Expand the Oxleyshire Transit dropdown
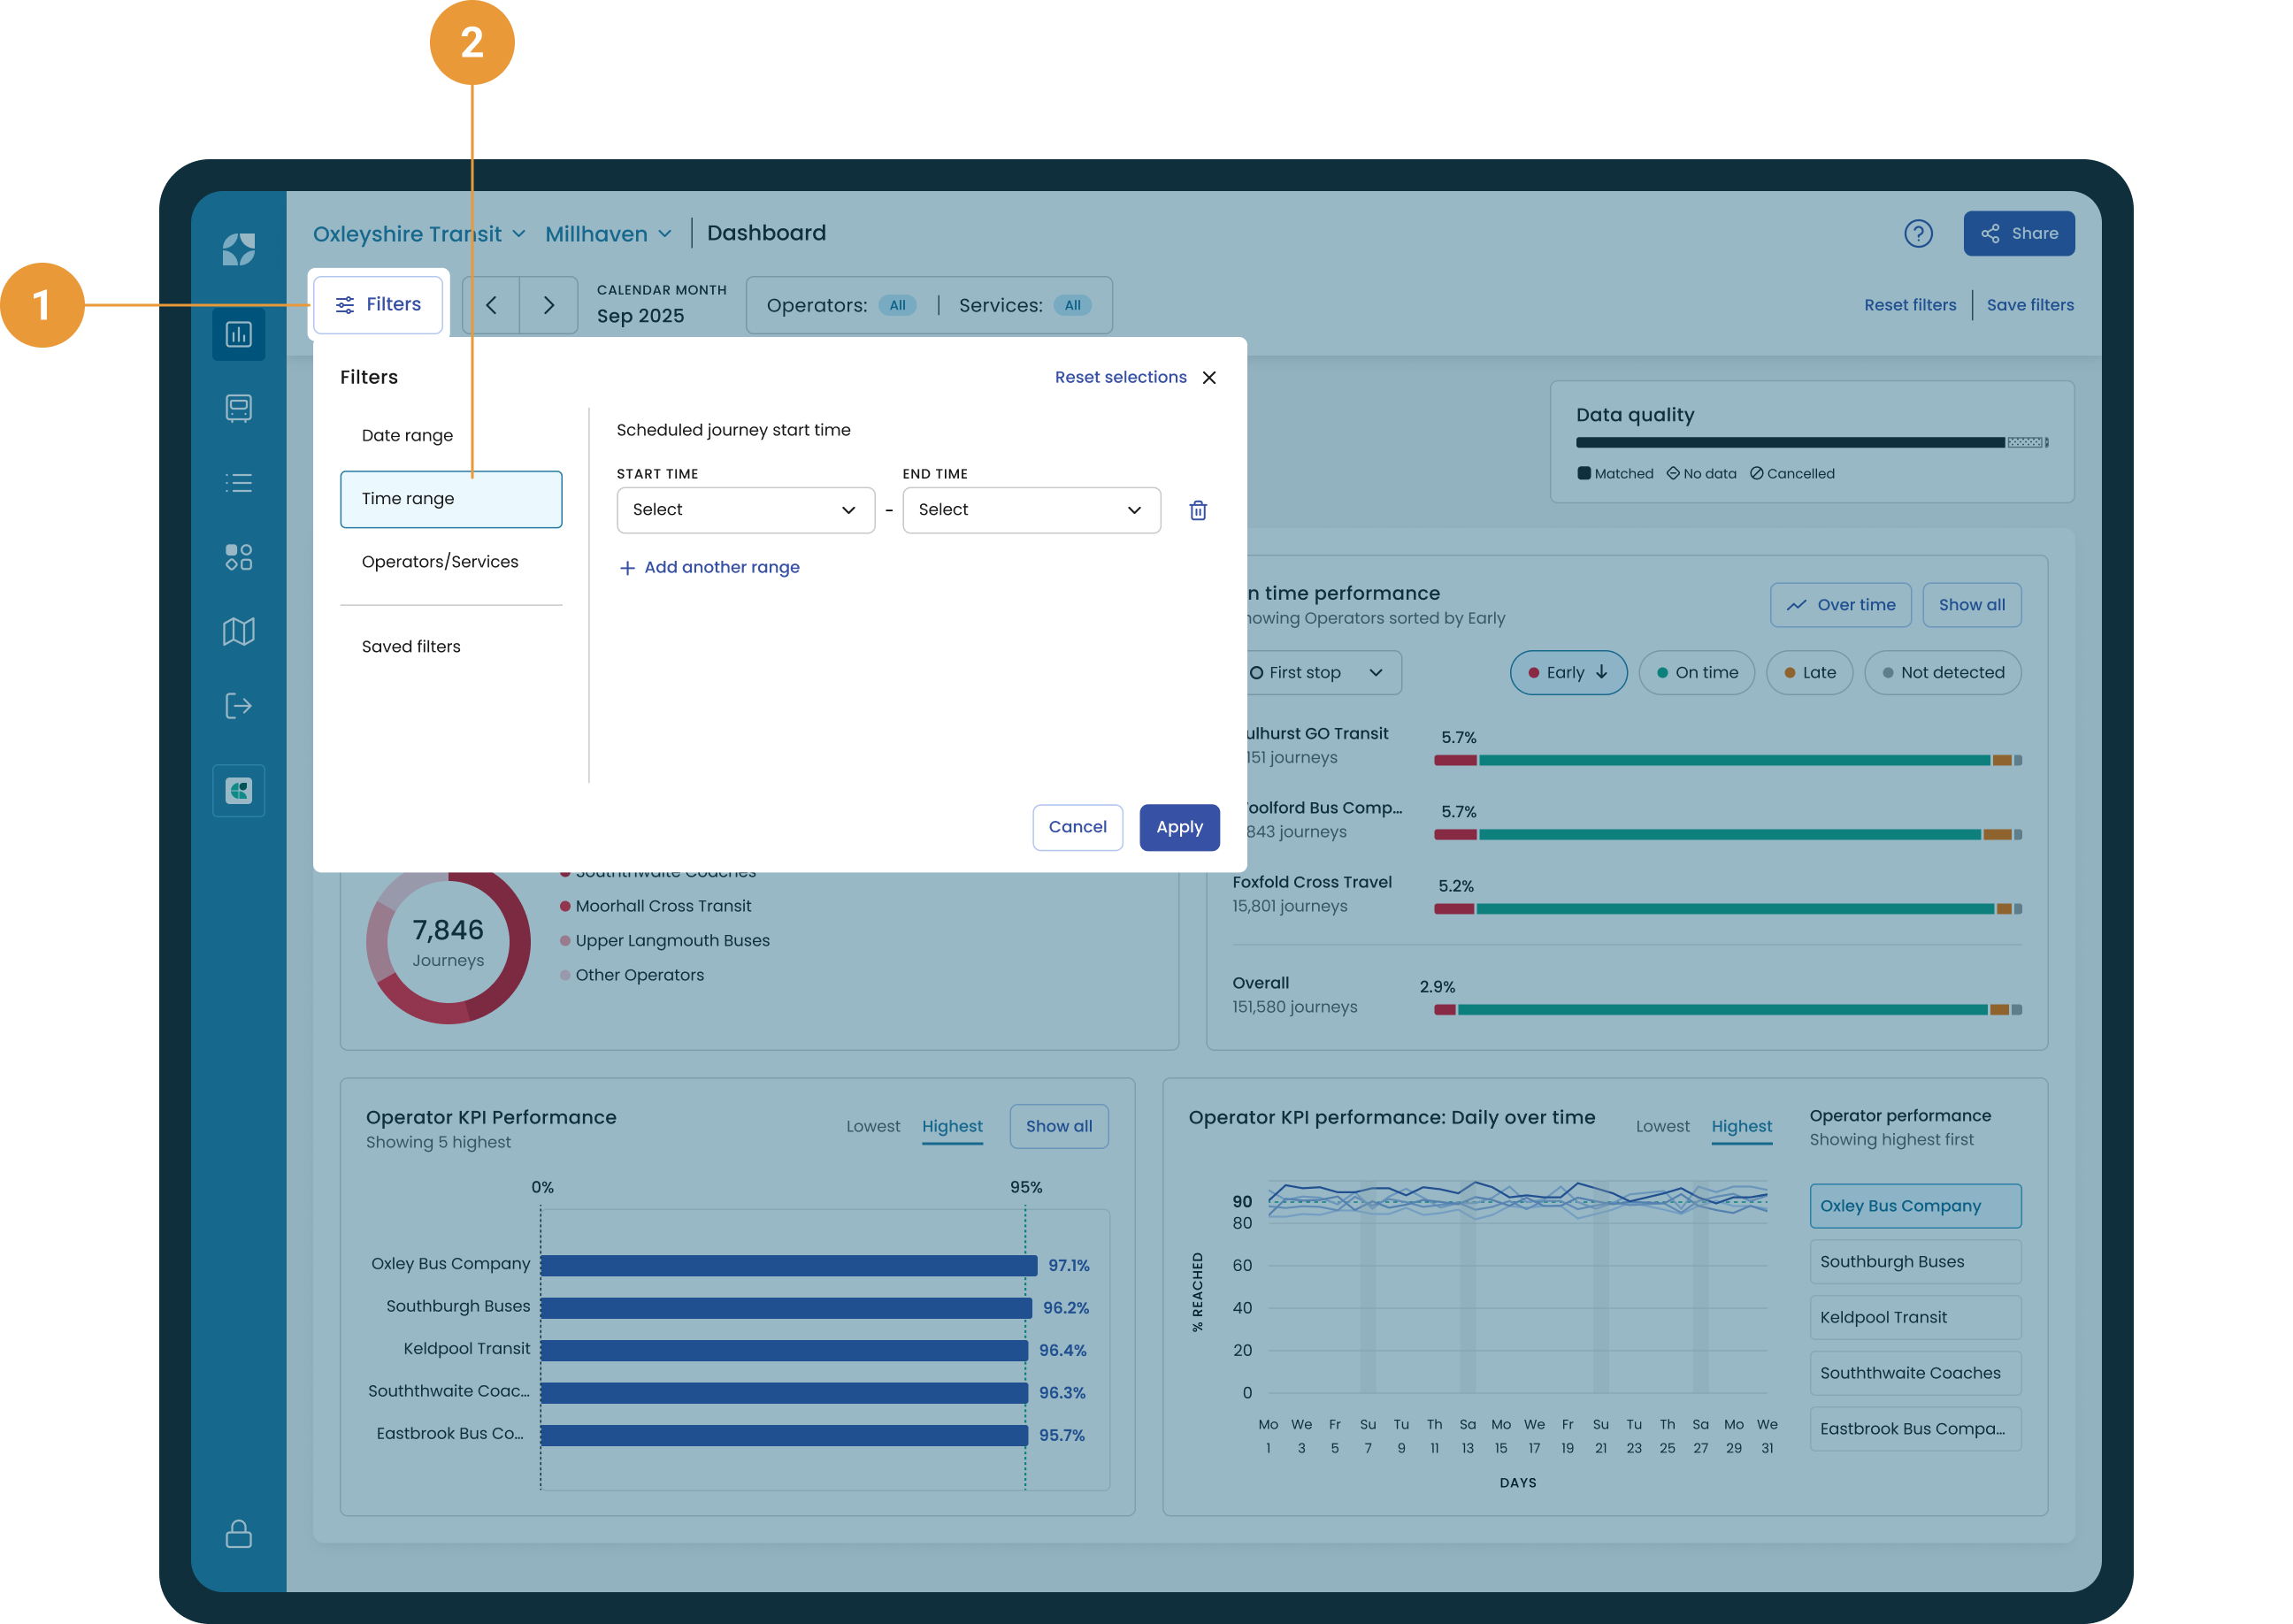This screenshot has height=1624, width=2293. click(419, 234)
